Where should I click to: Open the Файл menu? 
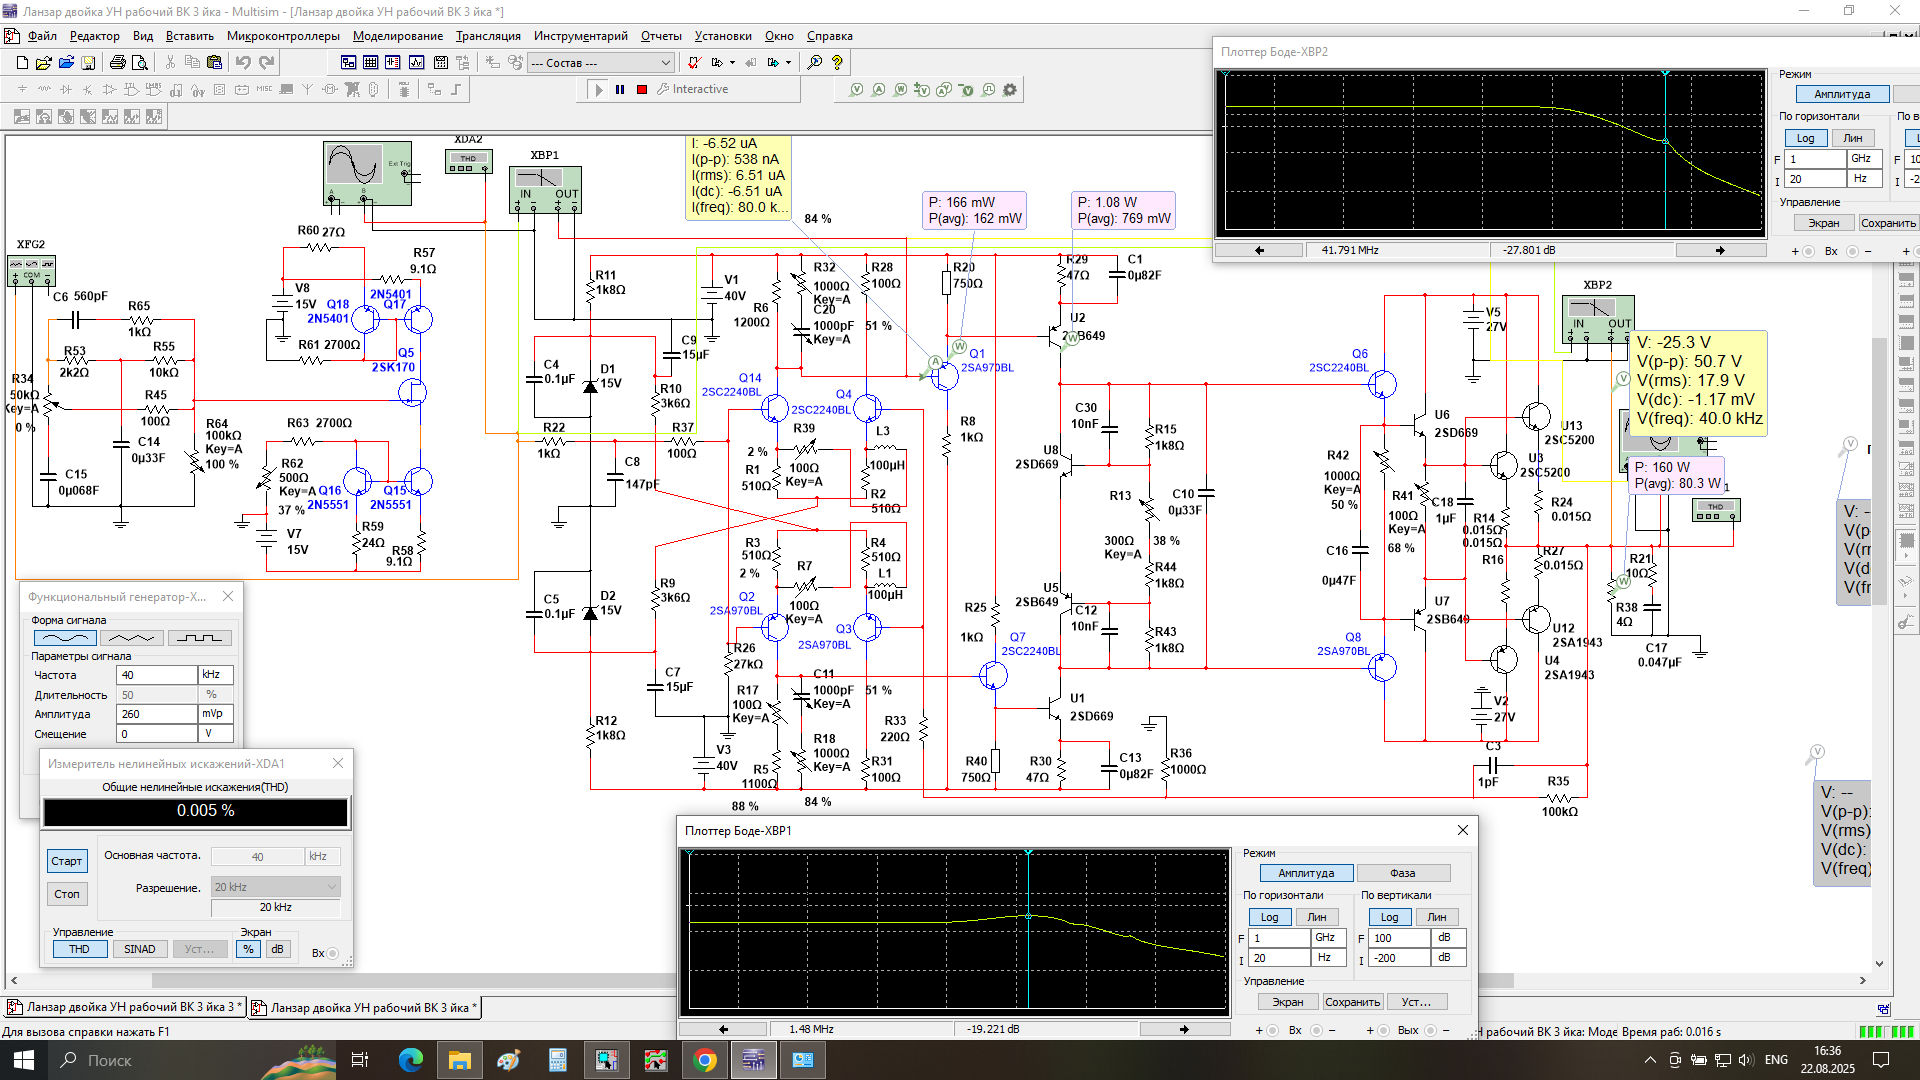click(x=42, y=36)
